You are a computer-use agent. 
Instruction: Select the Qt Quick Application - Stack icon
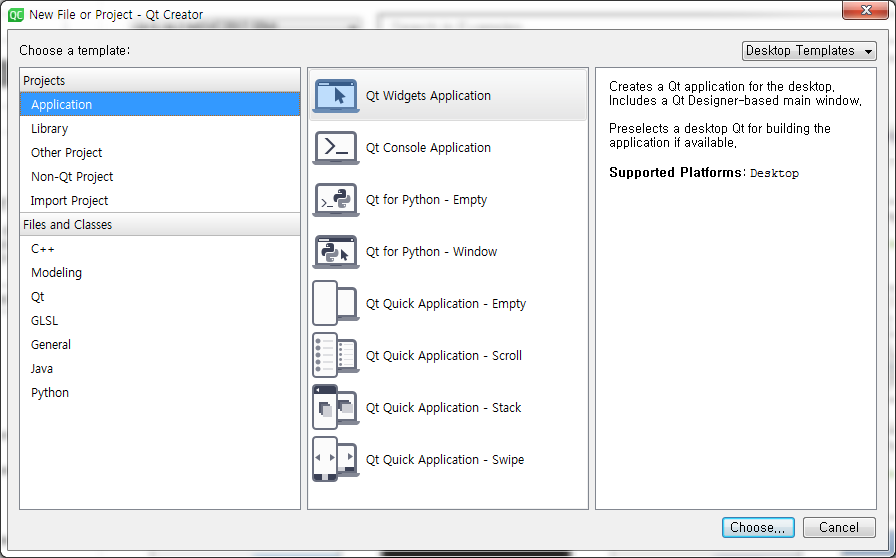pos(336,407)
